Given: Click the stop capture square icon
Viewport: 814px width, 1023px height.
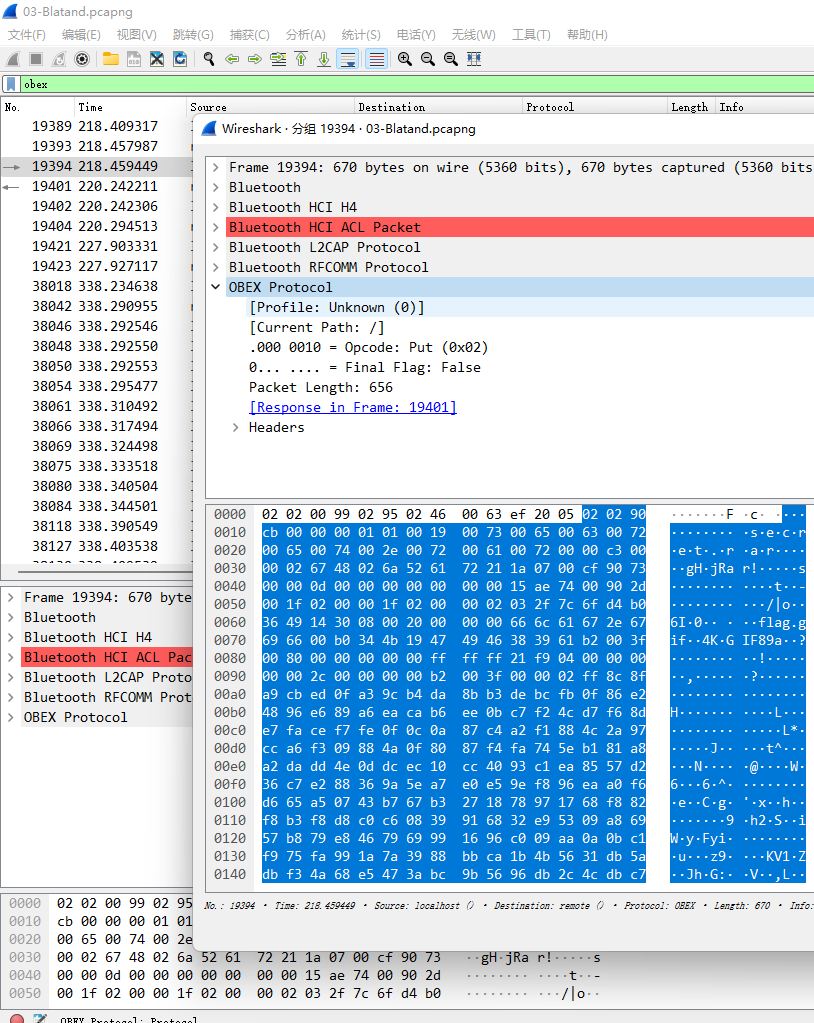Looking at the screenshot, I should pyautogui.click(x=36, y=59).
